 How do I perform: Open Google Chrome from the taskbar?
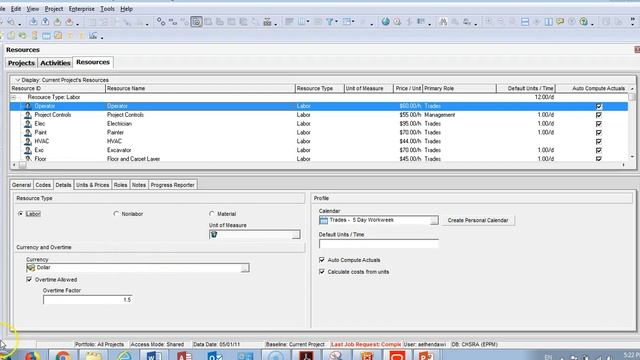pos(63,356)
